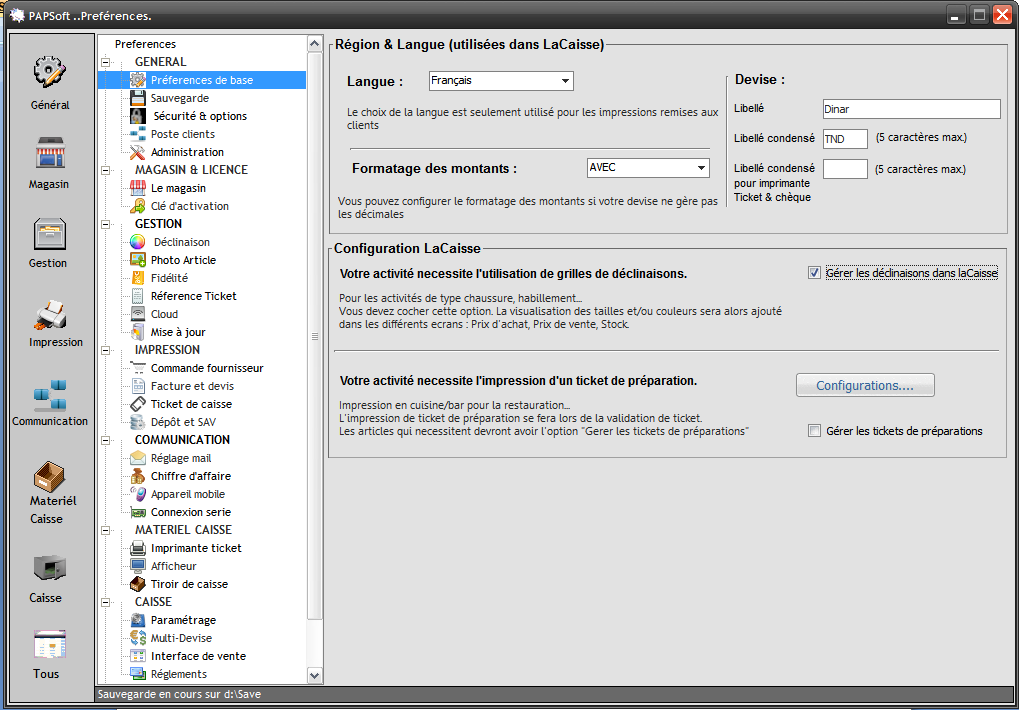Open the Gestion category icon
Screen dimensions: 1019x710
point(49,235)
